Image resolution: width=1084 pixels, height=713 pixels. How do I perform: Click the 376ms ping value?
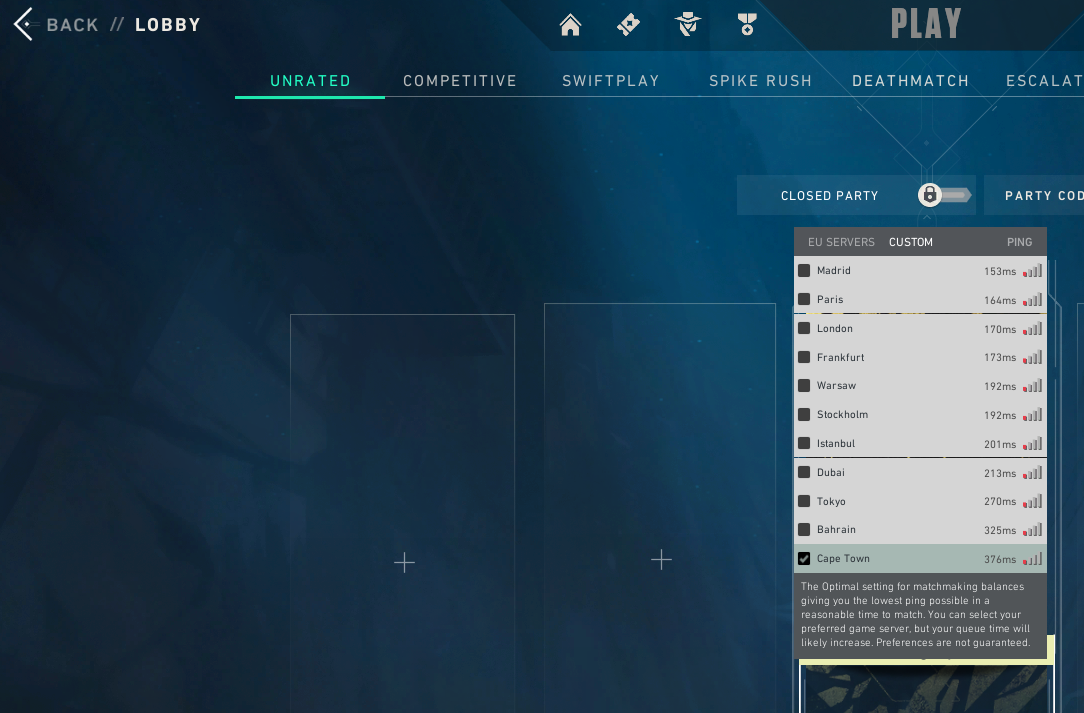(x=1000, y=559)
